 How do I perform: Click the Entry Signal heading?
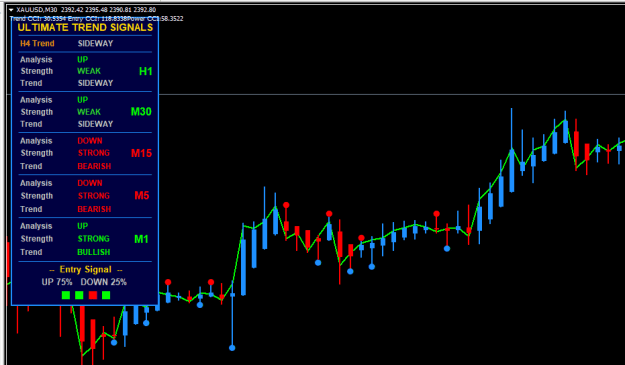85,269
